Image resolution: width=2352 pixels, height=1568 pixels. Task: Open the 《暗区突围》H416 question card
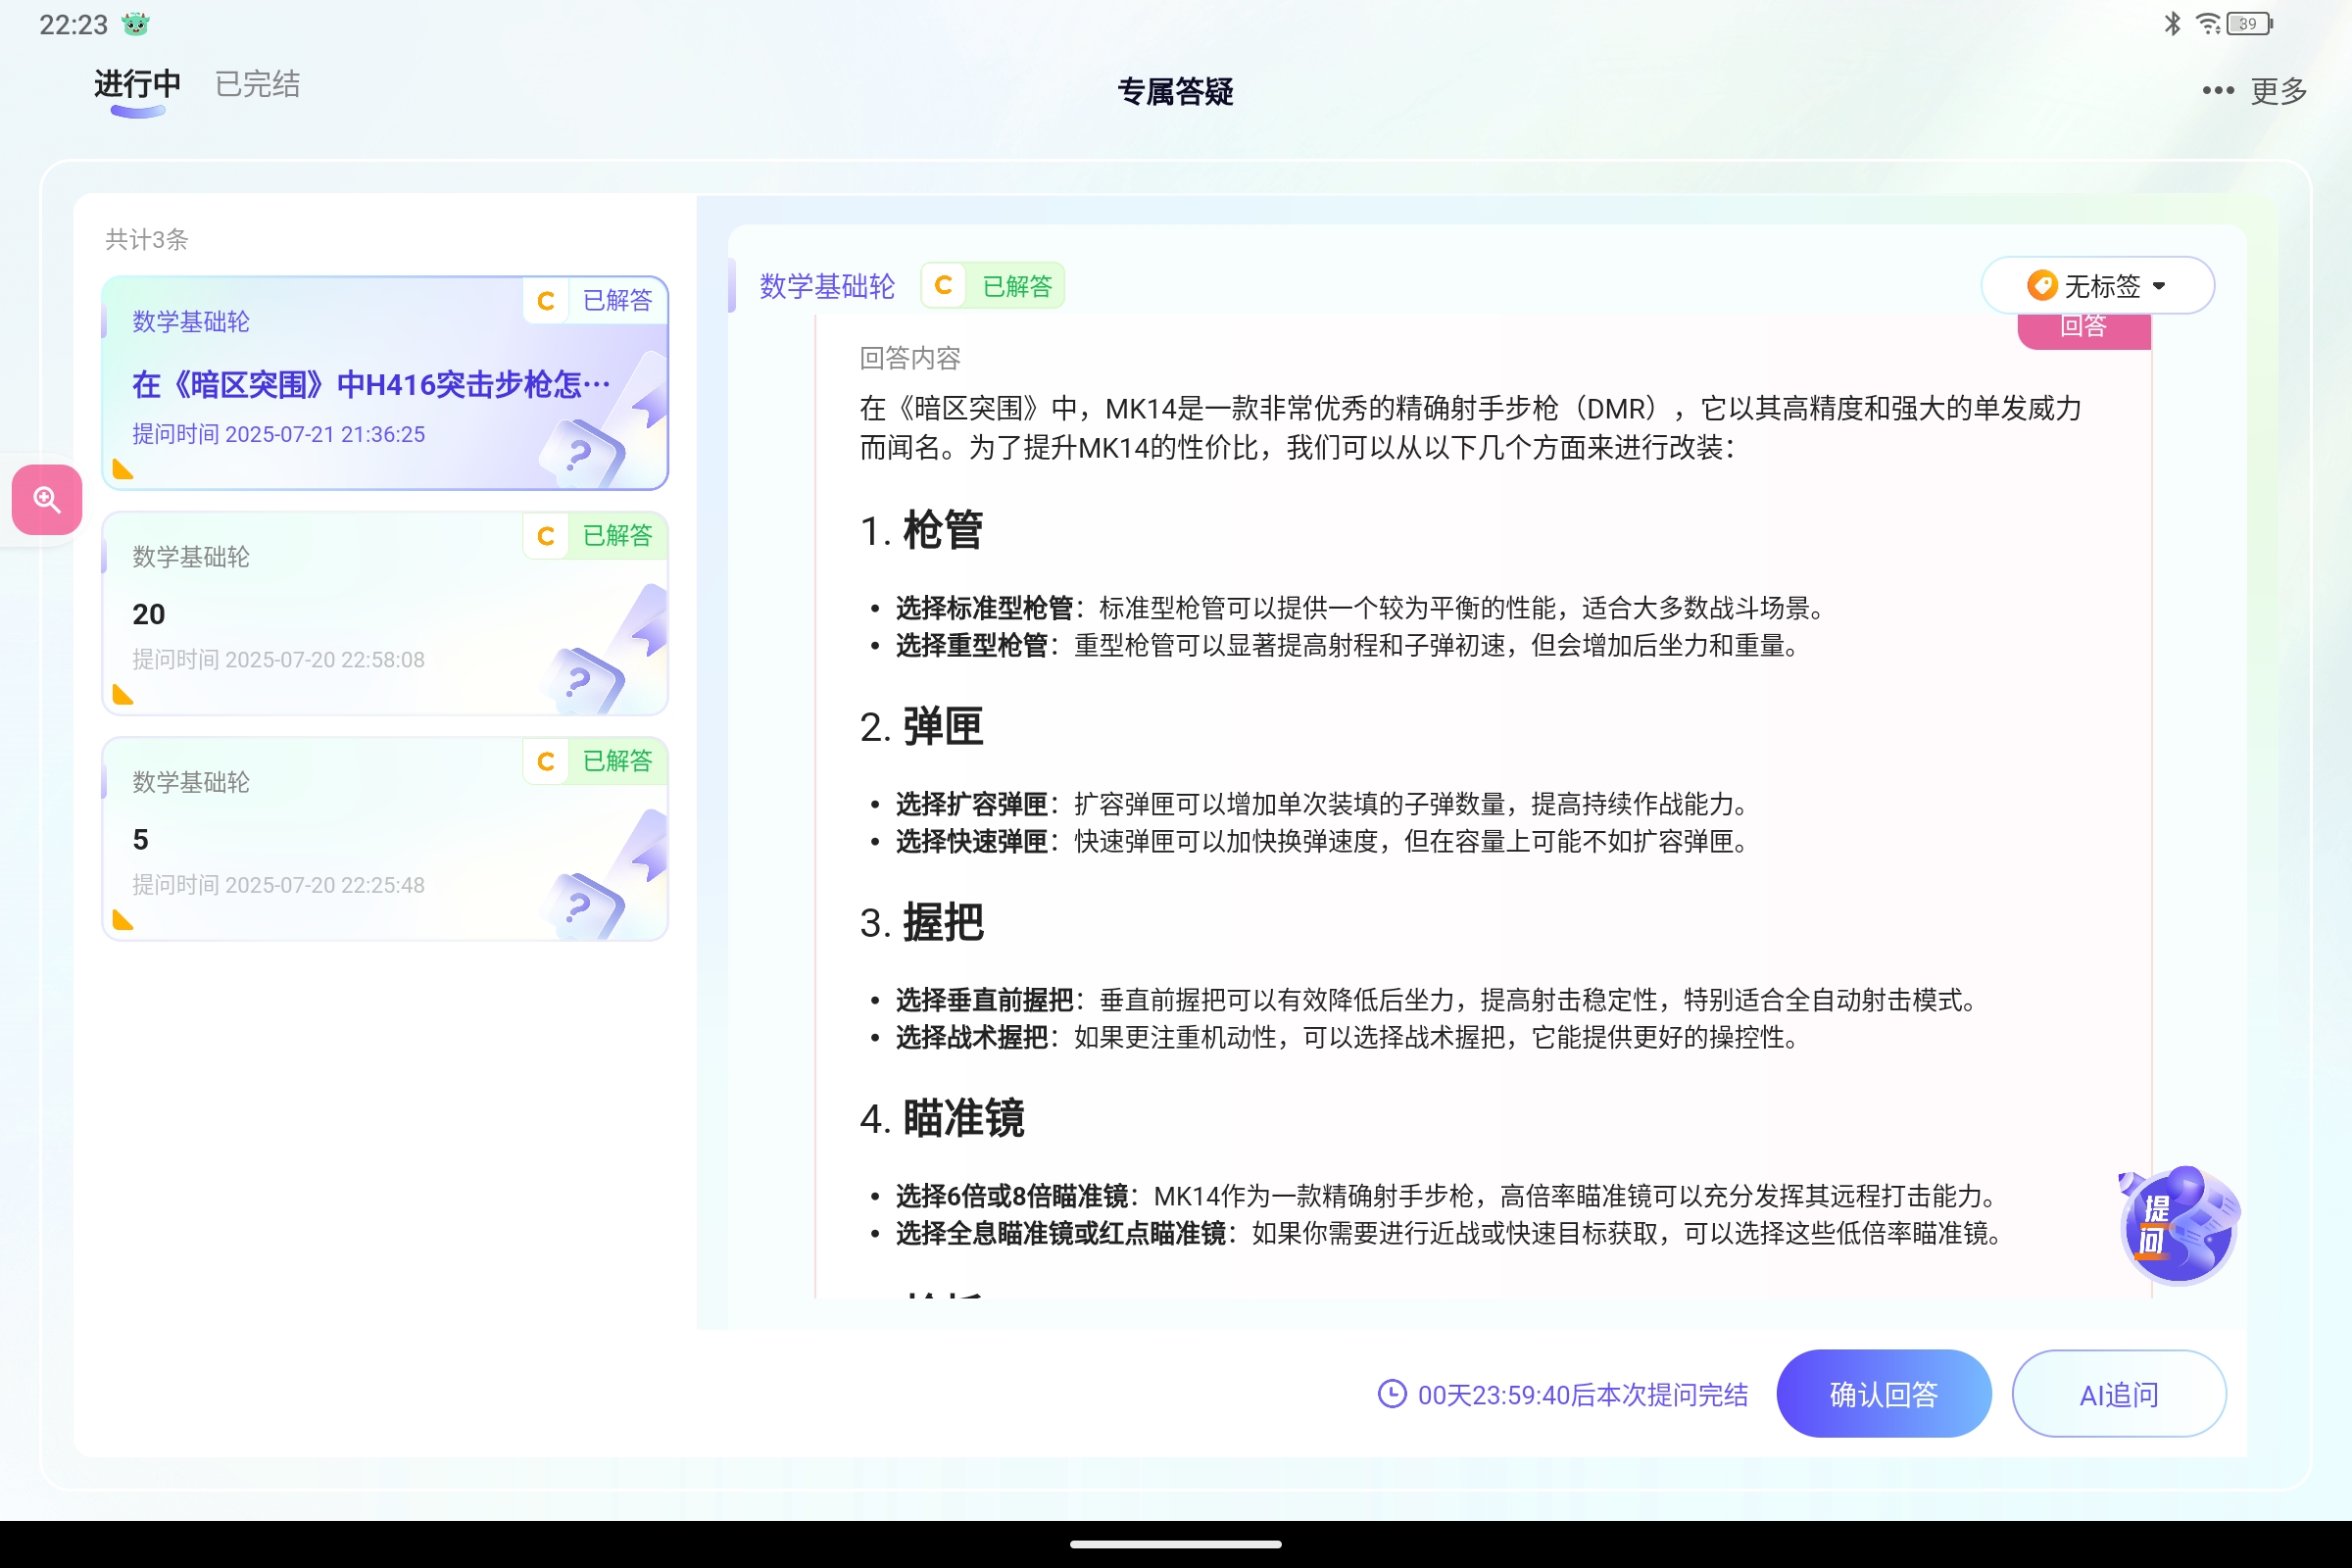tap(385, 383)
